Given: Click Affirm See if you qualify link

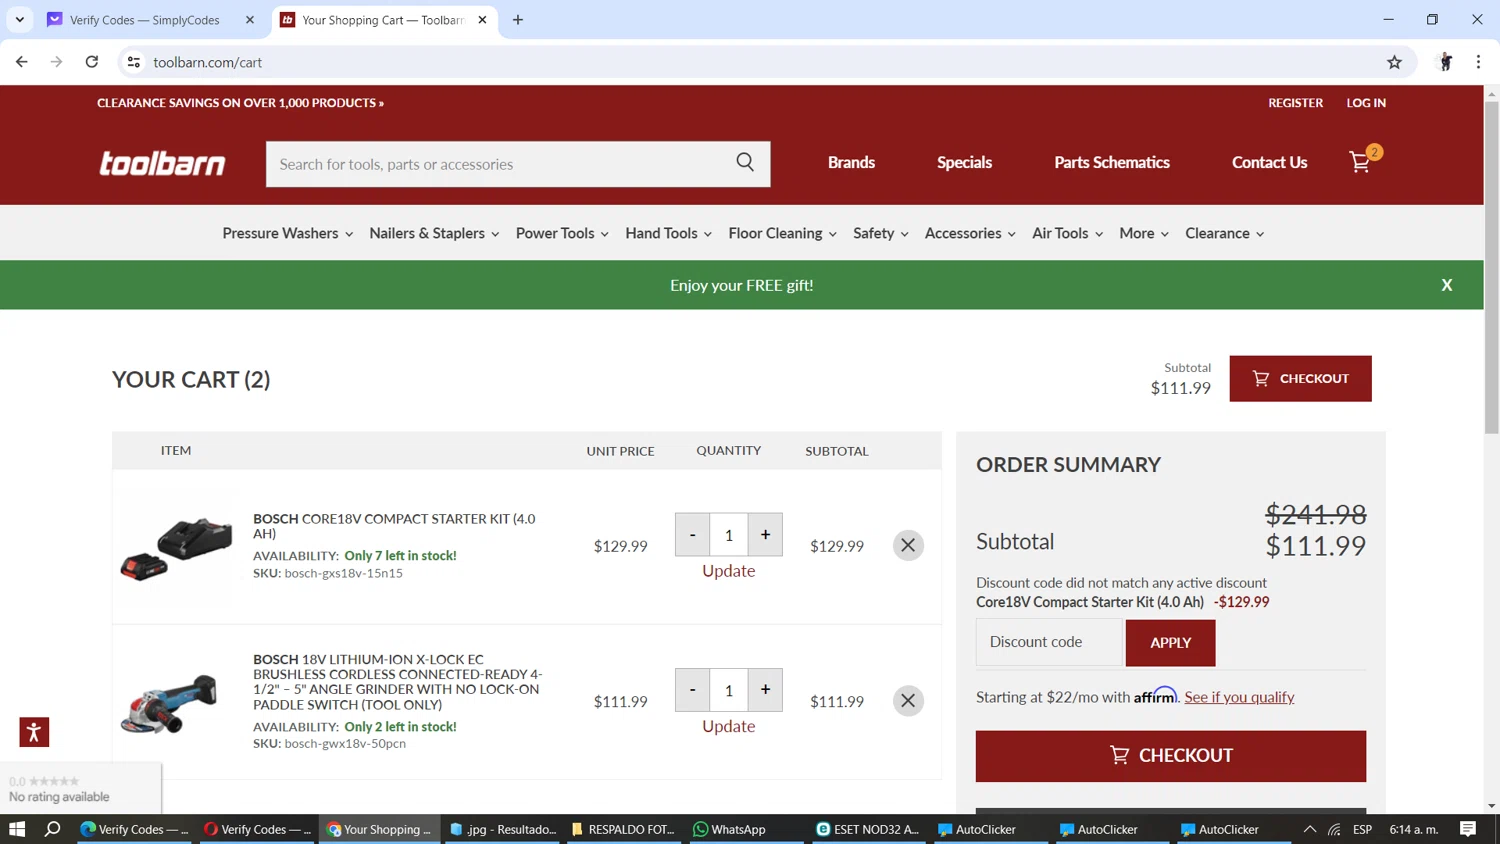Looking at the screenshot, I should click(x=1239, y=697).
